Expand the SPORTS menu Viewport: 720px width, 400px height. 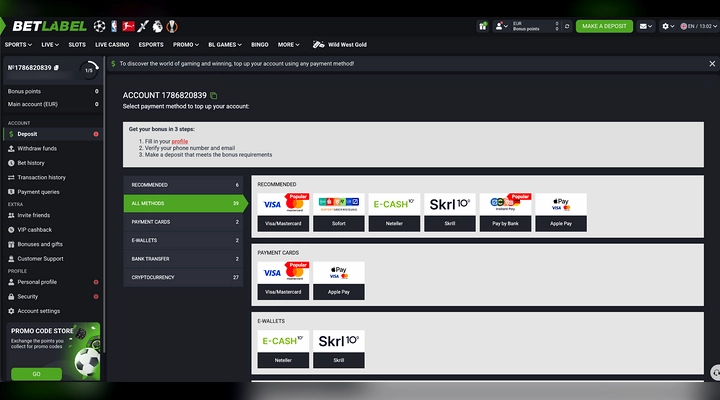[x=18, y=45]
